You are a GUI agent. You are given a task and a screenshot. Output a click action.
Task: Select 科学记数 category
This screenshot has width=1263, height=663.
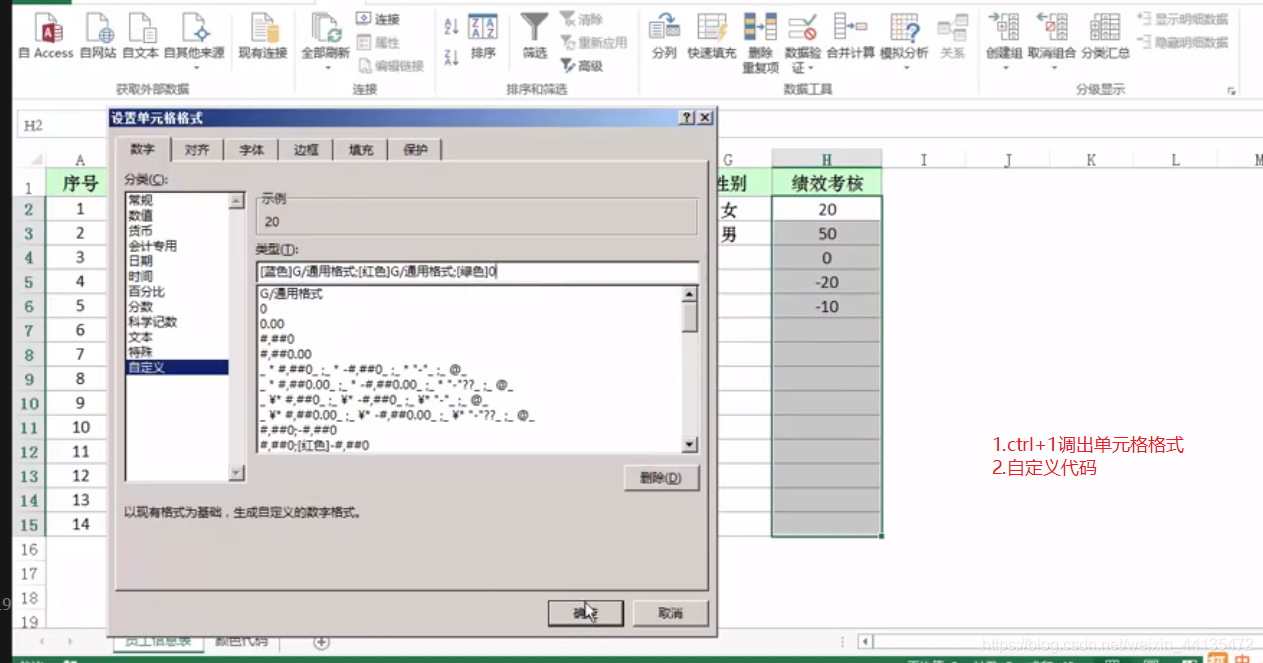pyautogui.click(x=176, y=322)
